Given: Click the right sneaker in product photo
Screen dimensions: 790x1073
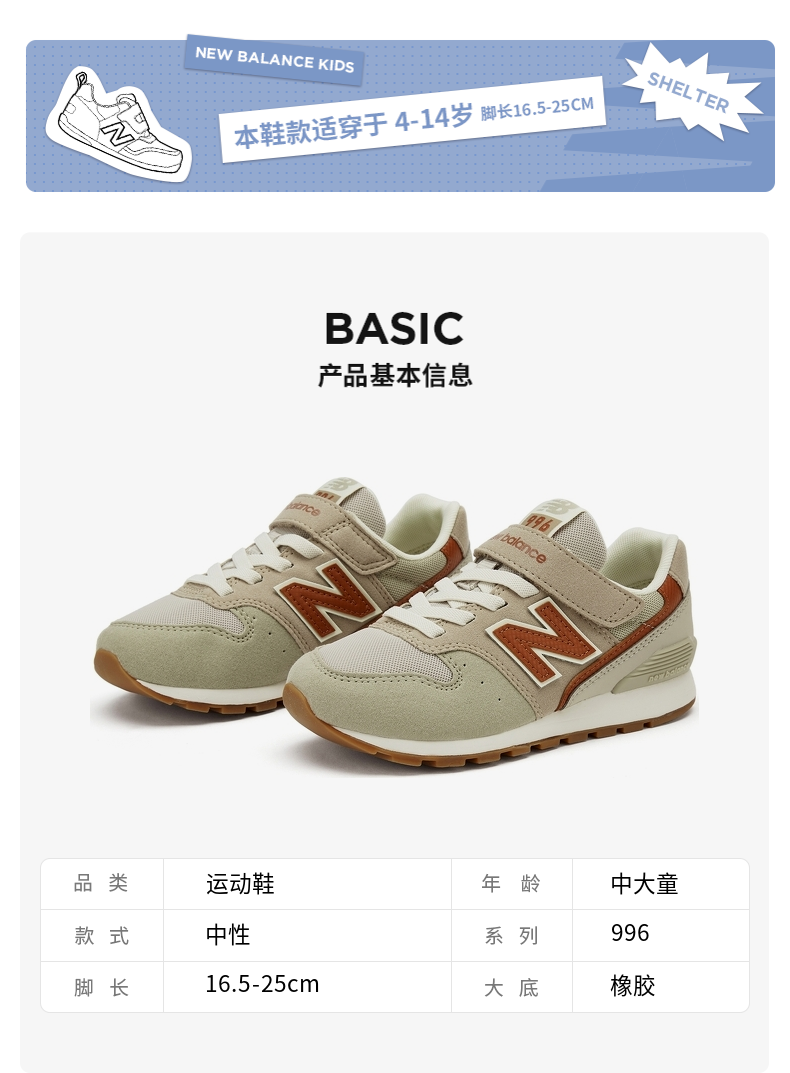Looking at the screenshot, I should (490, 636).
